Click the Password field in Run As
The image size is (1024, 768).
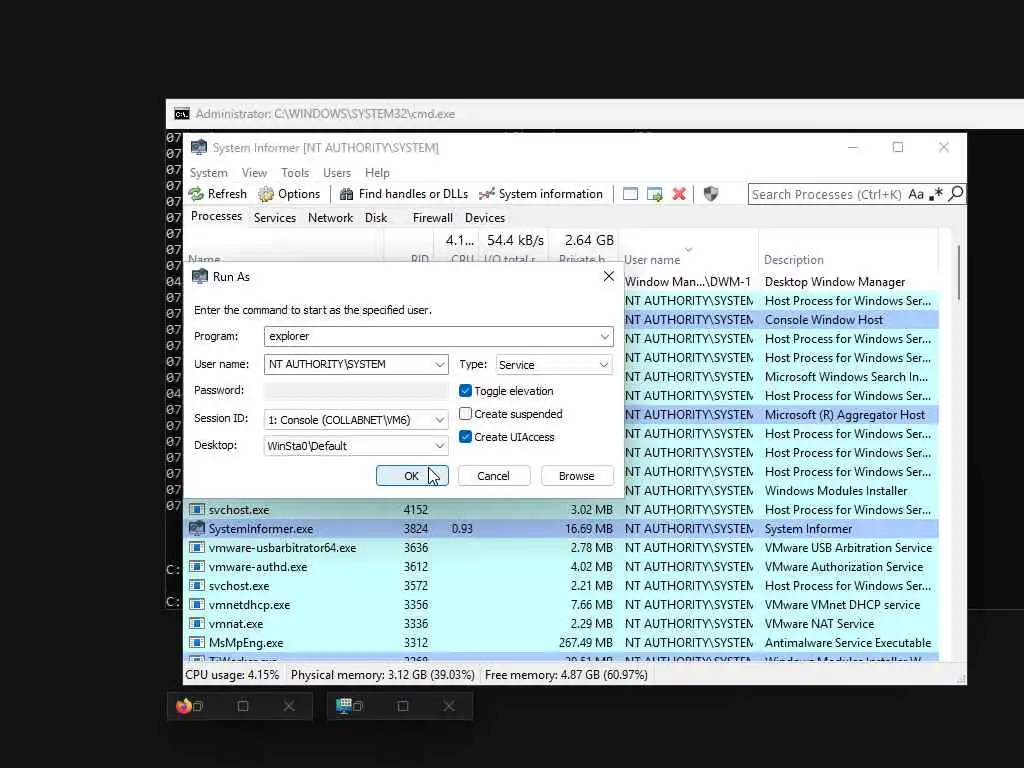click(356, 391)
